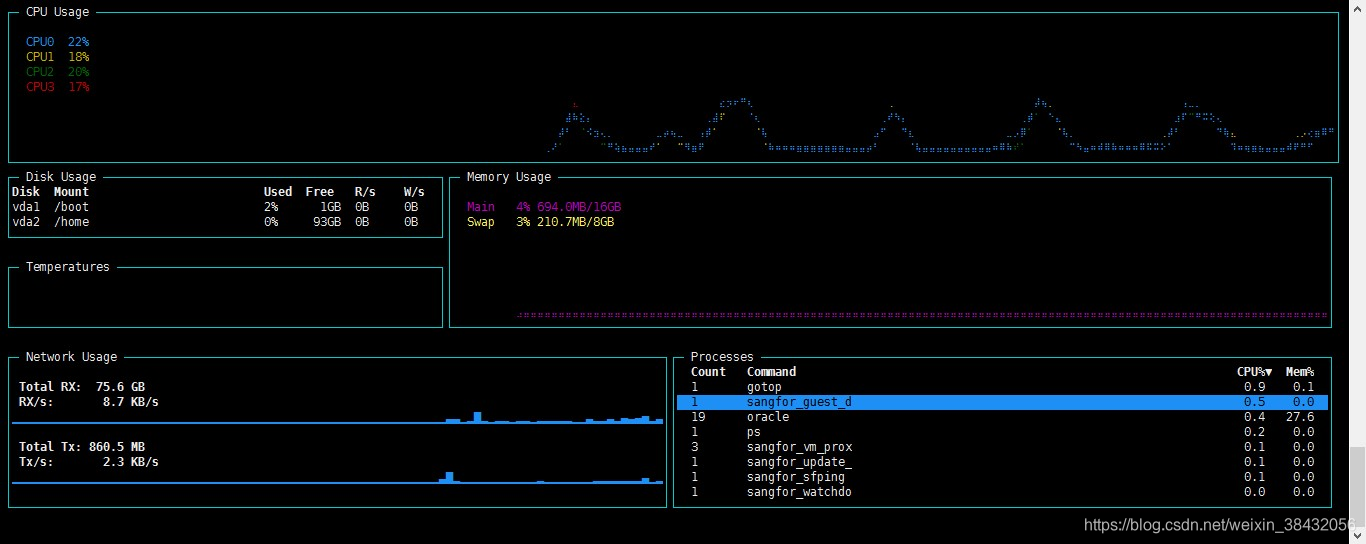Select the sangfor_watchdo process row
The image size is (1366, 544).
[x=1002, y=492]
